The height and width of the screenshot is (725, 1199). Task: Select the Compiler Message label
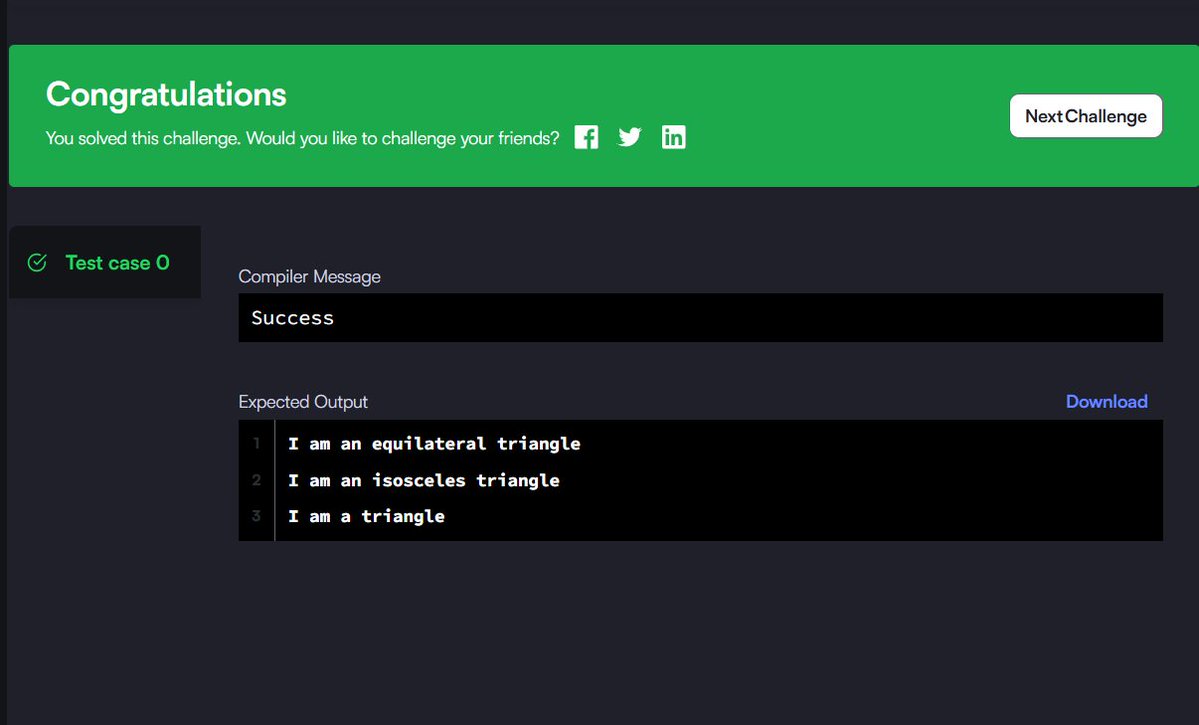(309, 276)
